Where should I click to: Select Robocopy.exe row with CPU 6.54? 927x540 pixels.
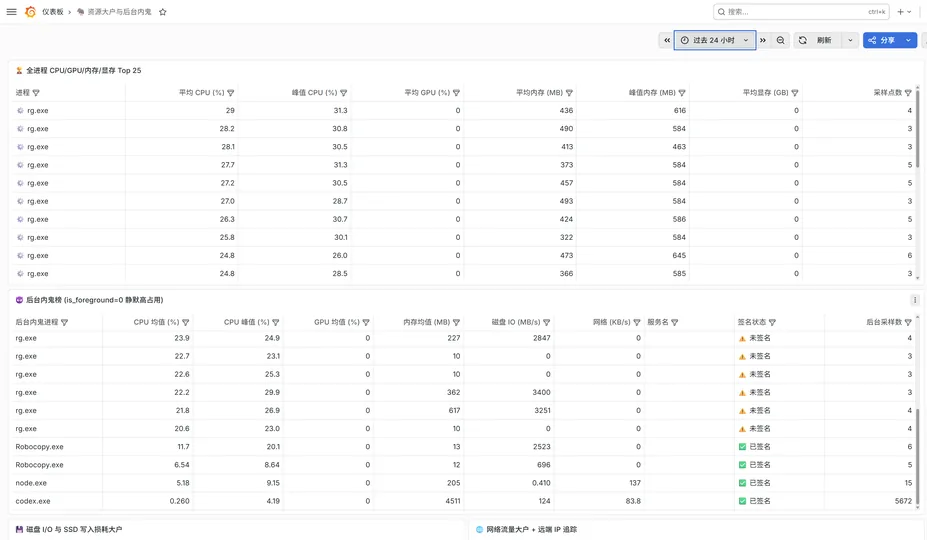(x=464, y=465)
